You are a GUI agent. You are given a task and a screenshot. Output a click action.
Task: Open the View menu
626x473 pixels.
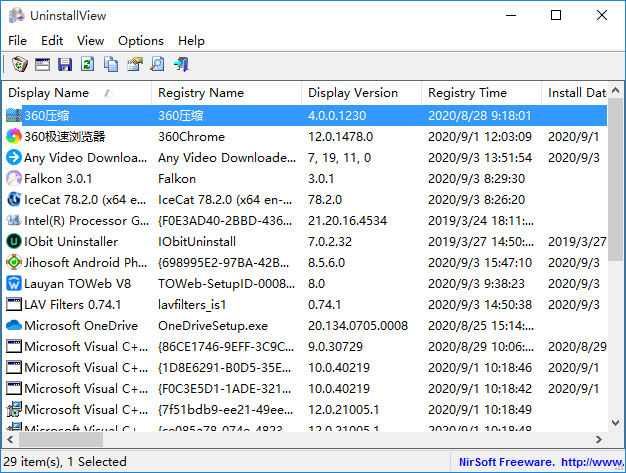click(x=90, y=41)
